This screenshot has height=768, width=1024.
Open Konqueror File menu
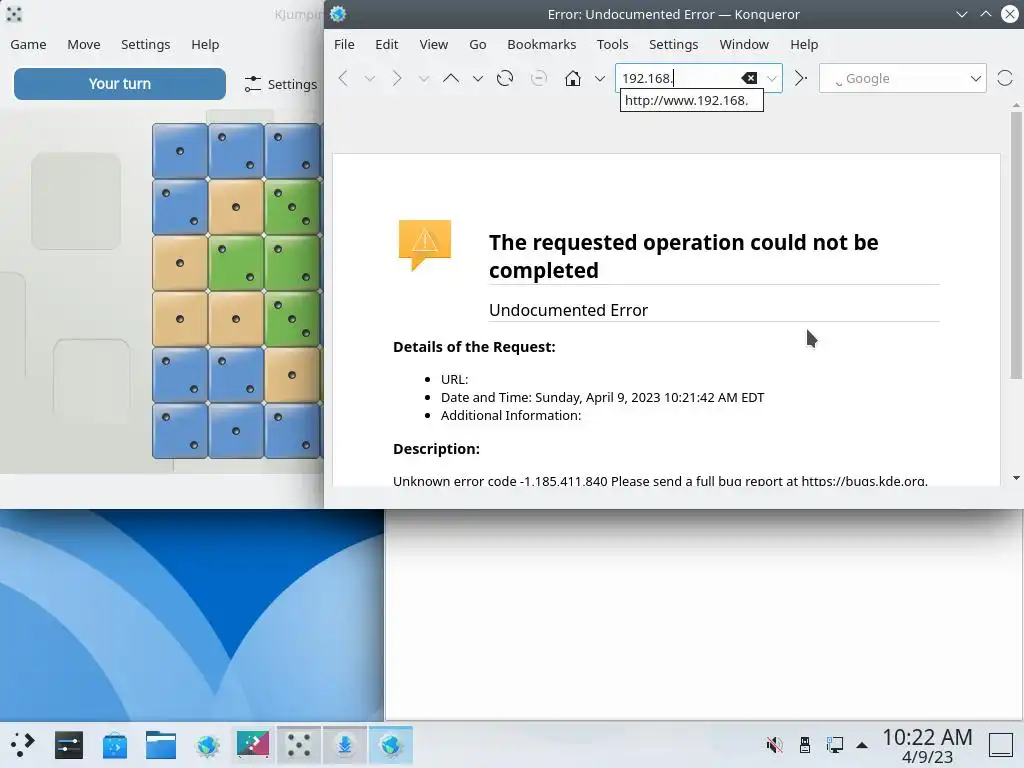point(344,44)
